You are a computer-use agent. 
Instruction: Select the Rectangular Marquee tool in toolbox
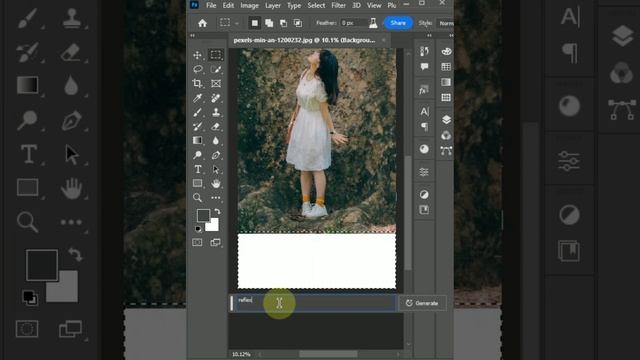point(216,55)
